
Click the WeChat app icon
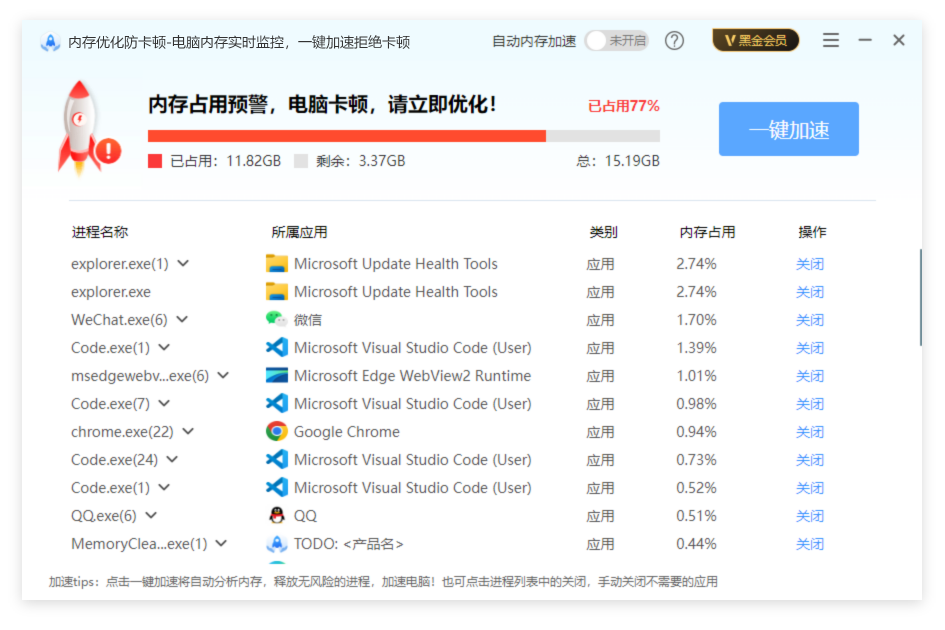coord(277,320)
